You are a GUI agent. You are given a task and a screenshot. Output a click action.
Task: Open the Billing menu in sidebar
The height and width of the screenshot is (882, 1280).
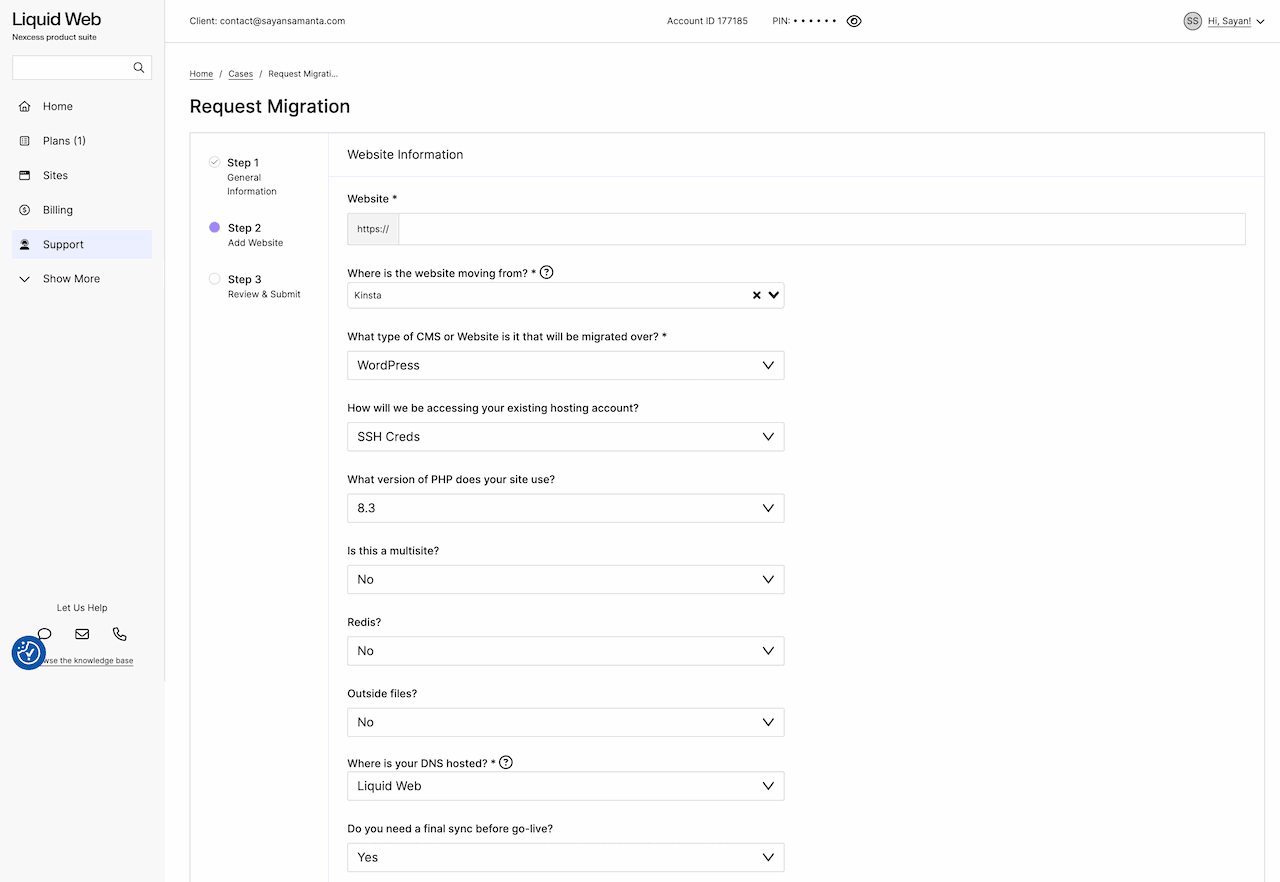(x=58, y=210)
